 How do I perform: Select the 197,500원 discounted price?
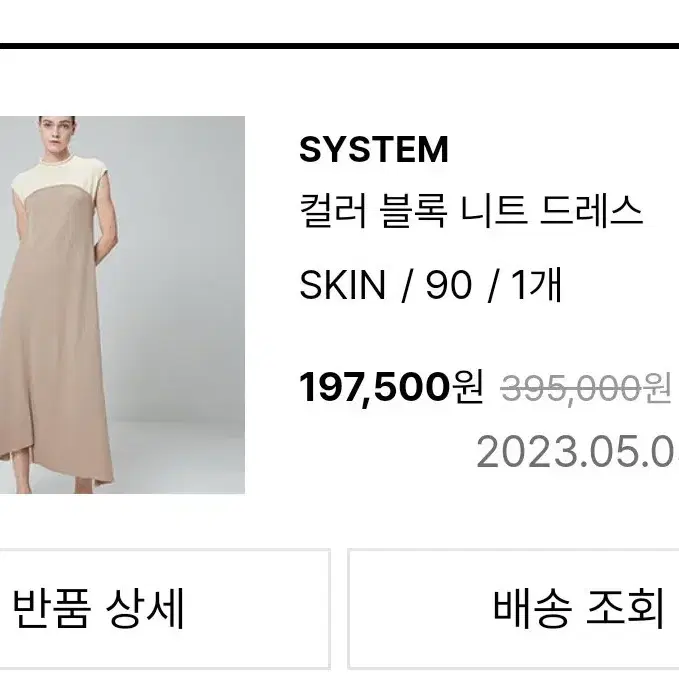click(x=391, y=387)
